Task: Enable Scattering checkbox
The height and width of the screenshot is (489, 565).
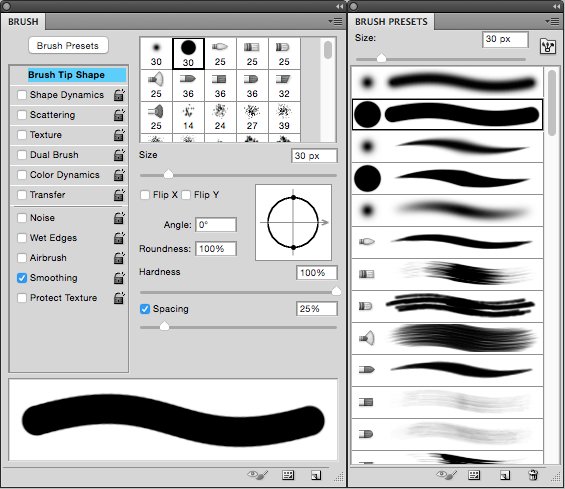Action: coord(22,115)
